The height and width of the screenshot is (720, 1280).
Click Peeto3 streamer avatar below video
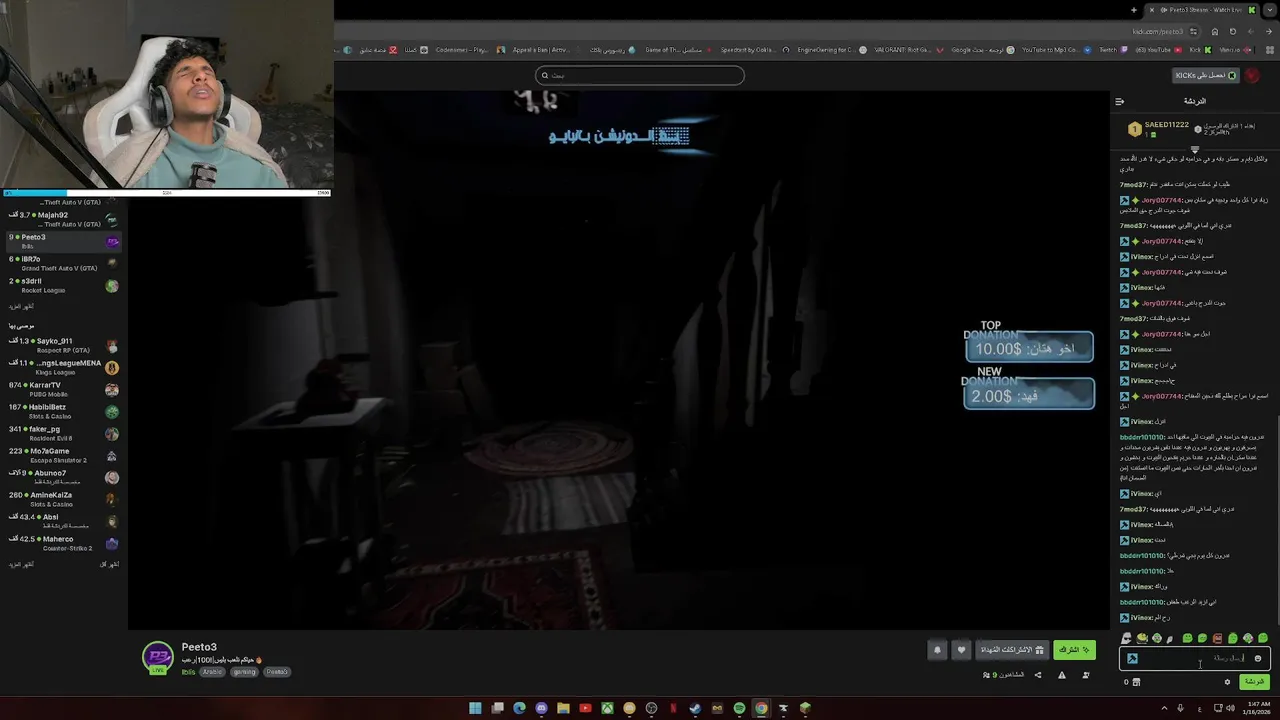pos(158,657)
